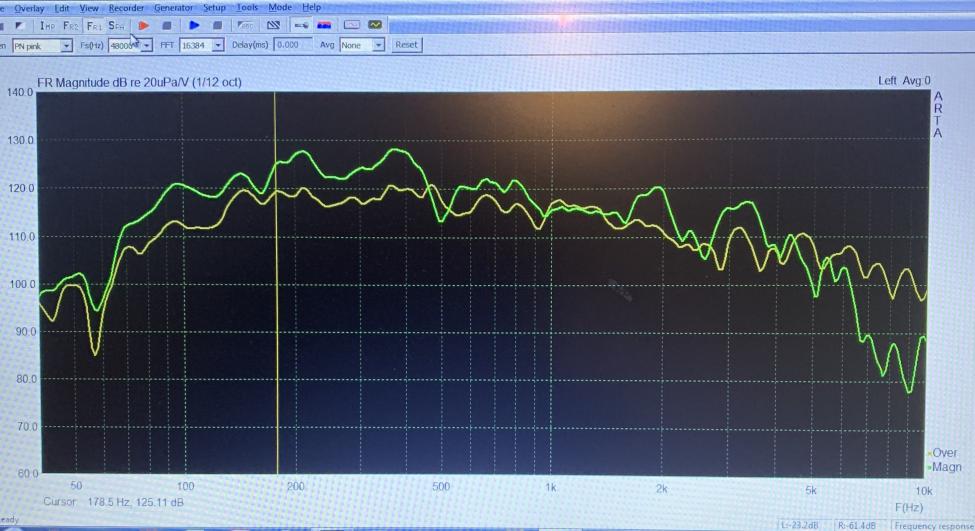
Task: Select the FR1 single-channel mode icon
Action: [94, 25]
